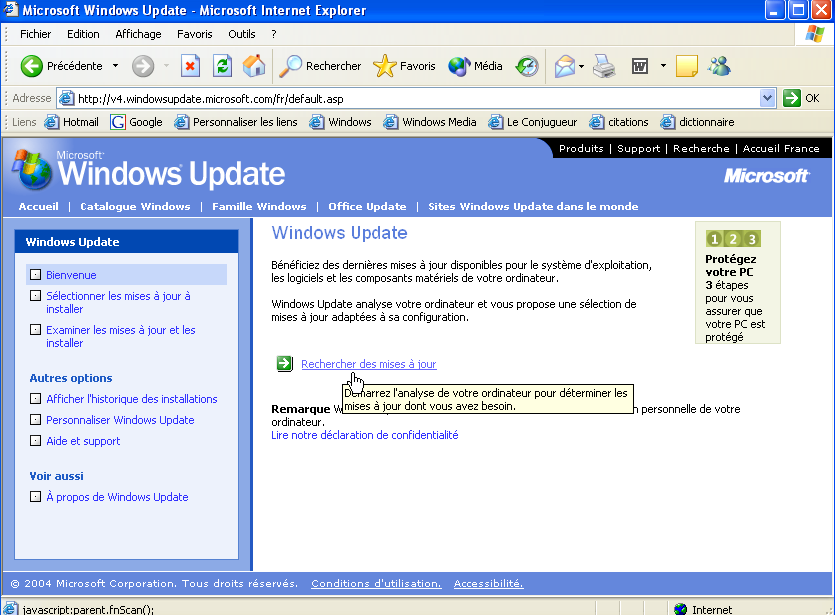The image size is (835, 615).
Task: Open the Hotmail links bar shortcut
Action: pyautogui.click(x=71, y=122)
